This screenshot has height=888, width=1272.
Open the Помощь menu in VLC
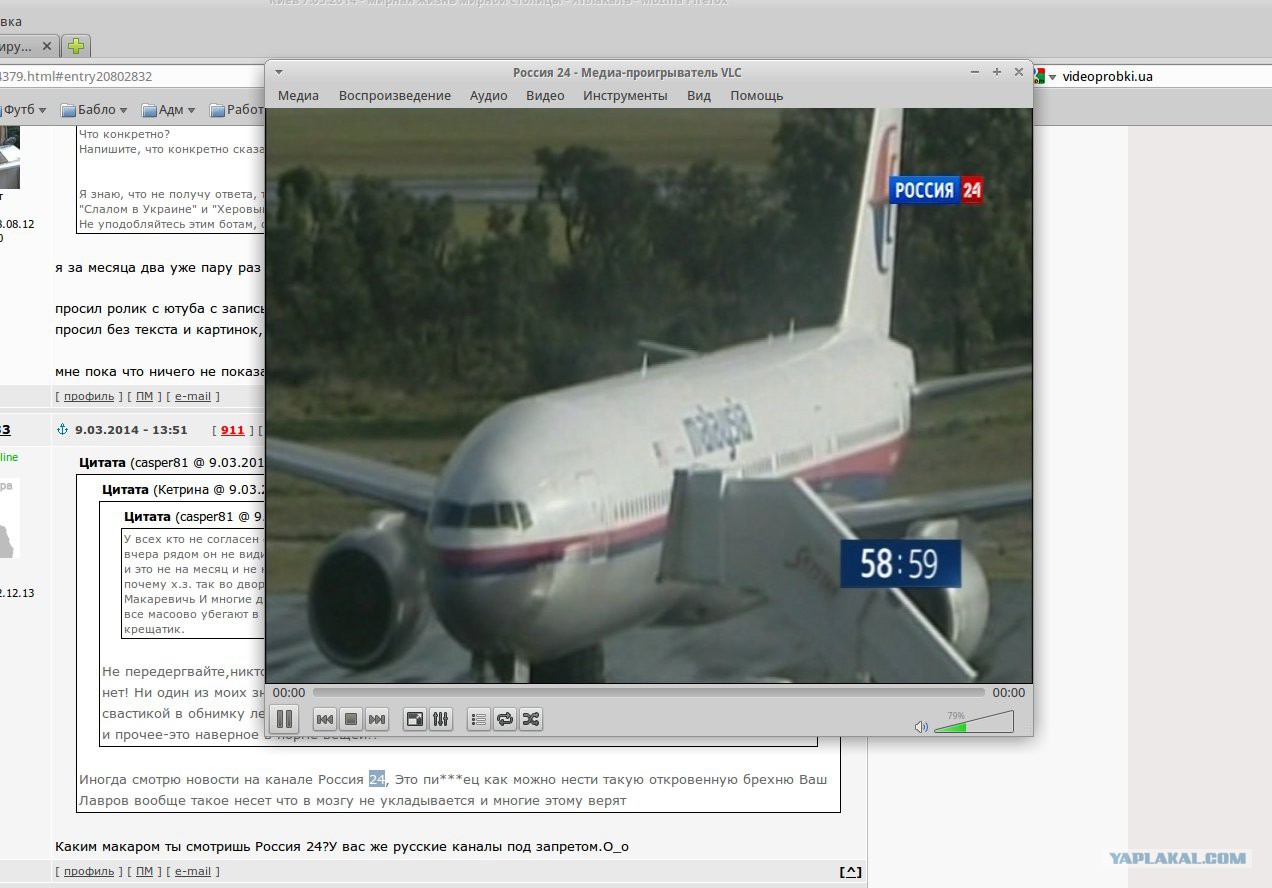[756, 96]
